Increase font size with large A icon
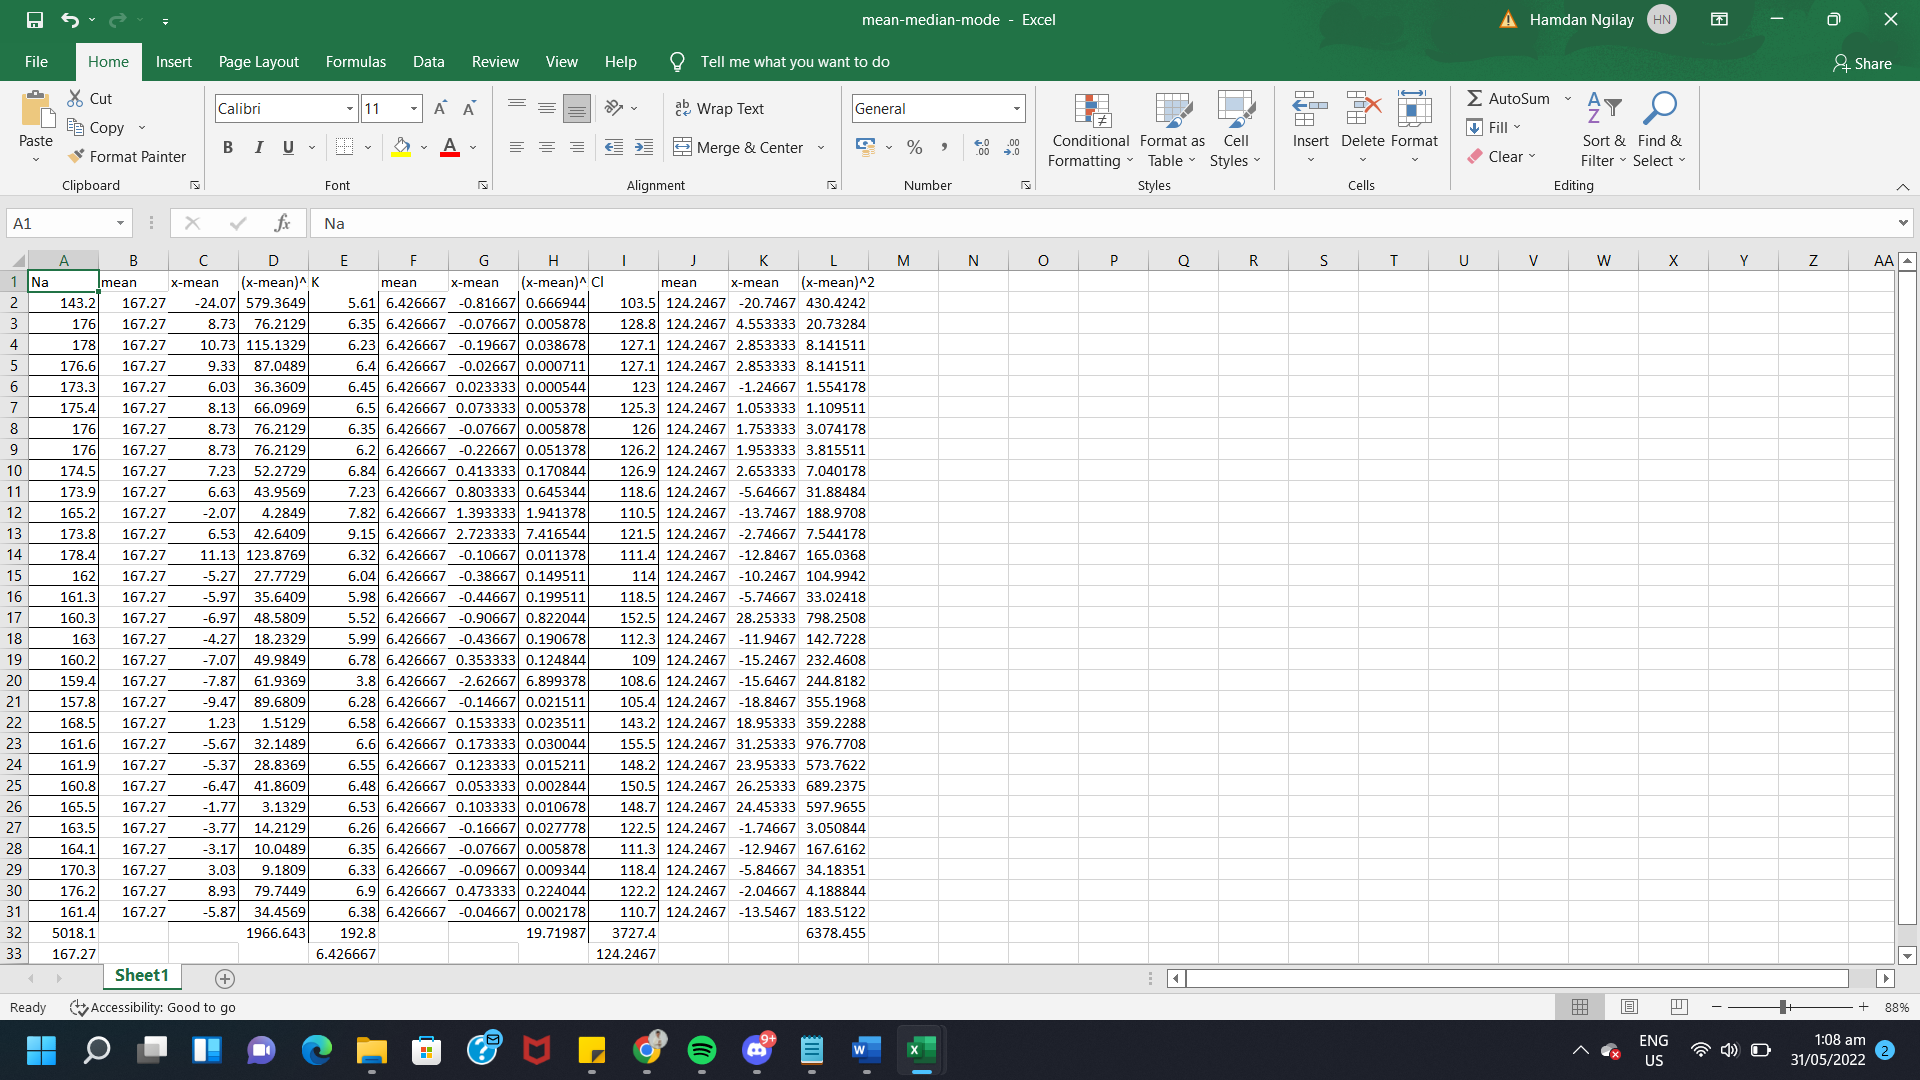This screenshot has width=1920, height=1080. click(x=440, y=108)
